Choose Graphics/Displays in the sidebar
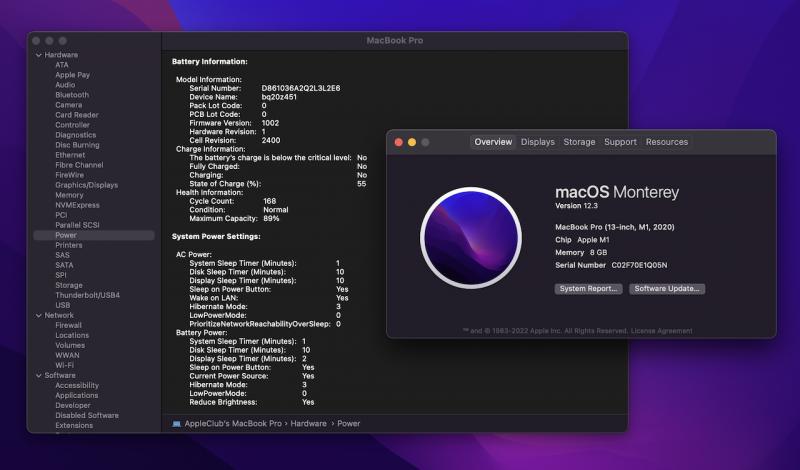This screenshot has width=800, height=470. [86, 185]
